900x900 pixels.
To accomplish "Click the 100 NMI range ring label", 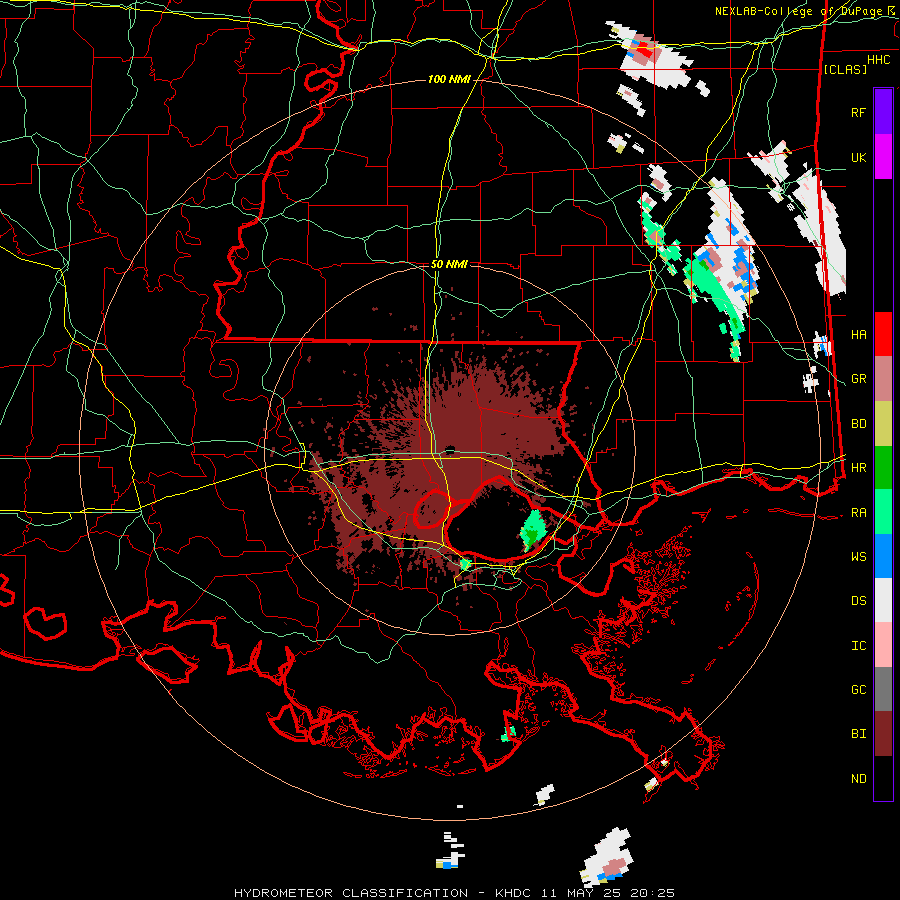I will pos(449,79).
